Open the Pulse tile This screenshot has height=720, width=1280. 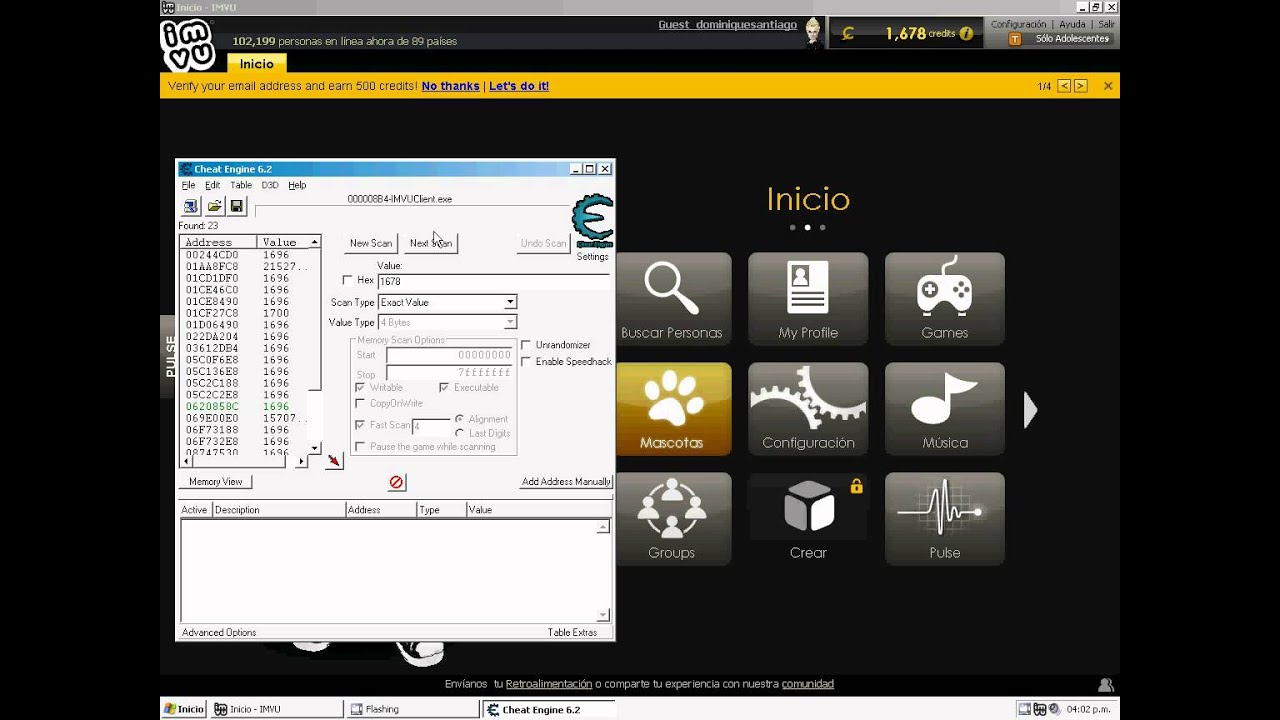tap(945, 519)
